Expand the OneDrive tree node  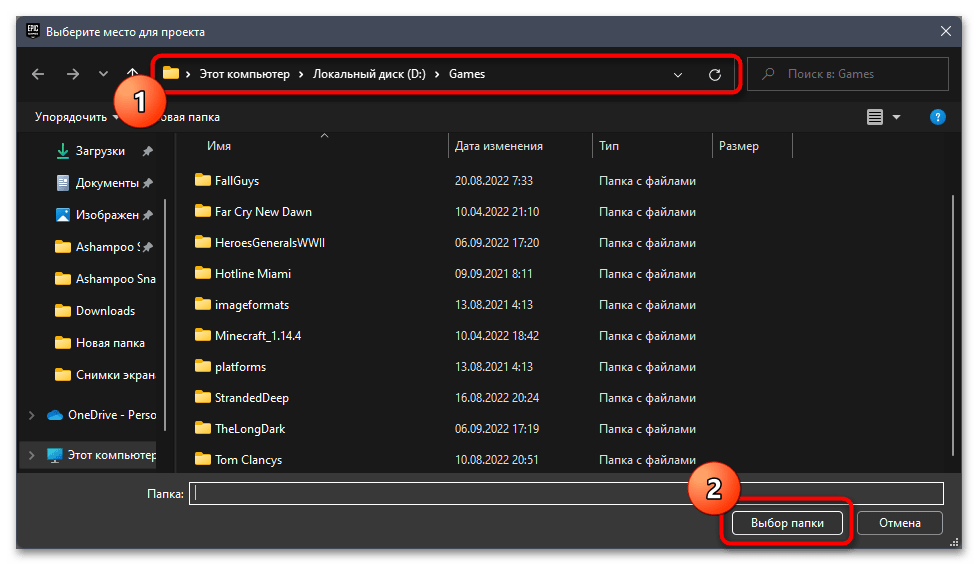[x=32, y=415]
